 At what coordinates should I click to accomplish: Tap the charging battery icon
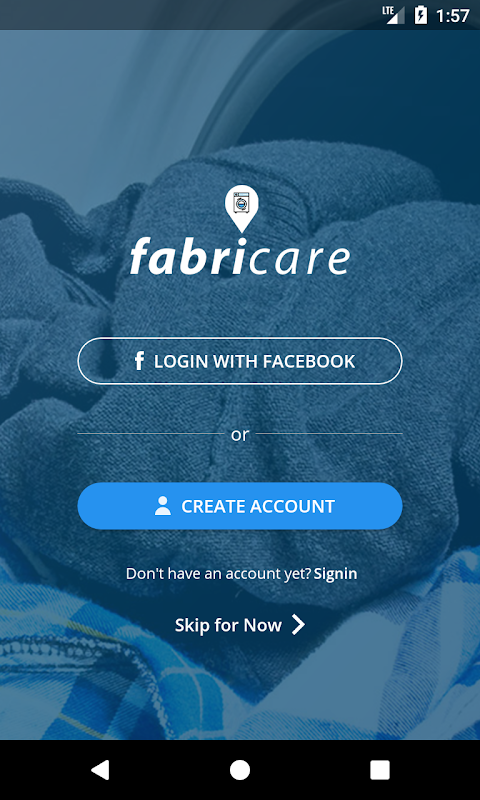[420, 15]
